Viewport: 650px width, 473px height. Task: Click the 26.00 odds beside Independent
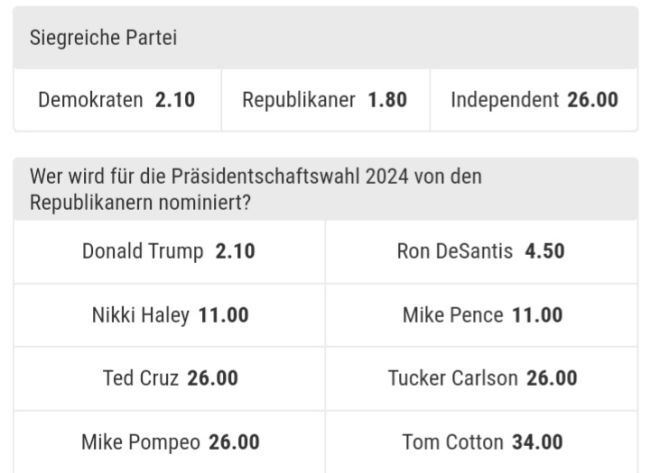click(x=592, y=100)
